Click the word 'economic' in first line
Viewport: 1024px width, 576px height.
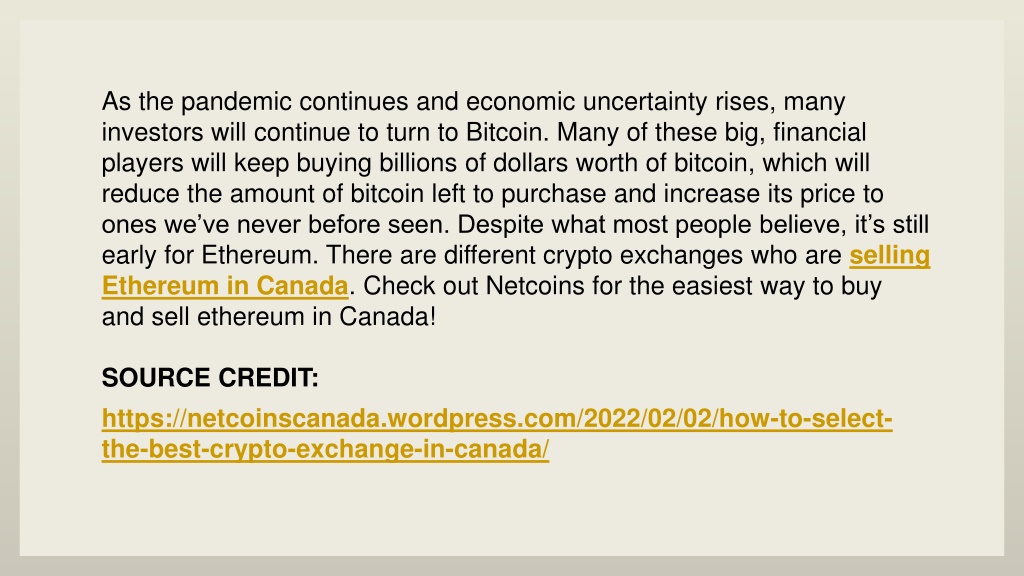520,102
